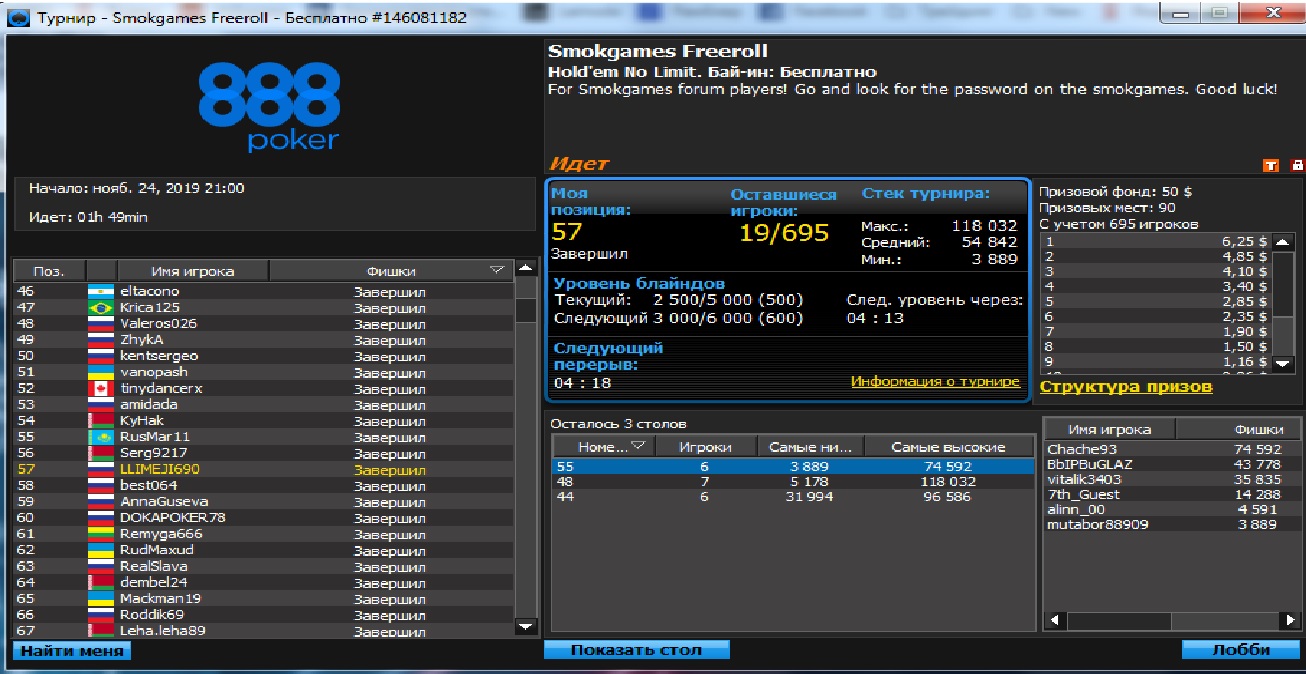Viewport: 1306px width, 674px height.
Task: Click the down arrow of the player list scrollbar
Action: 525,626
